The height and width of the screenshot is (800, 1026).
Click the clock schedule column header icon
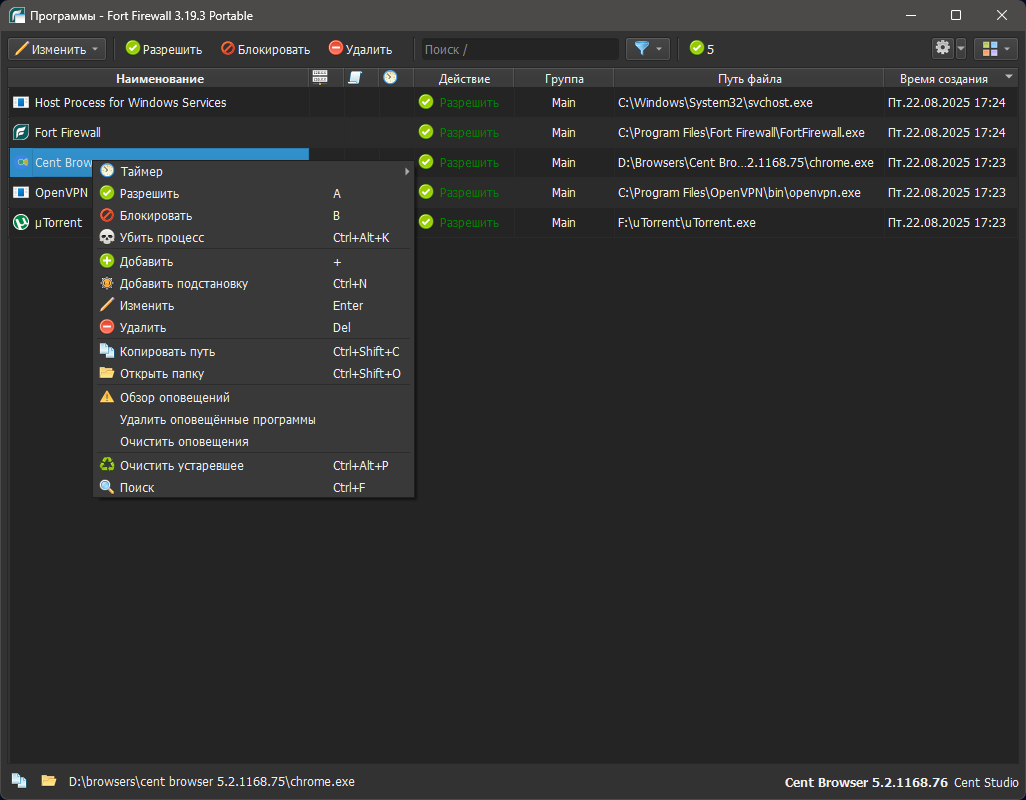[391, 78]
